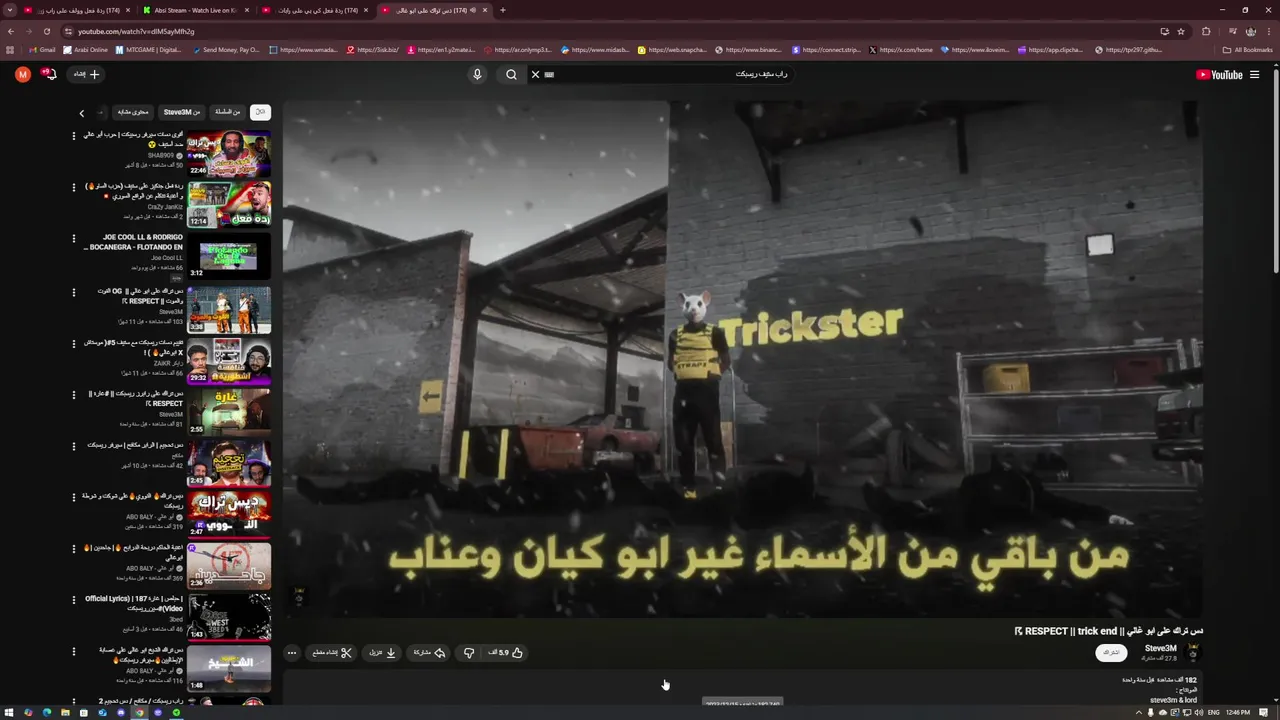This screenshot has height=720, width=1280.
Task: Select the 'محتوى مشابه' filter chip
Action: (133, 112)
